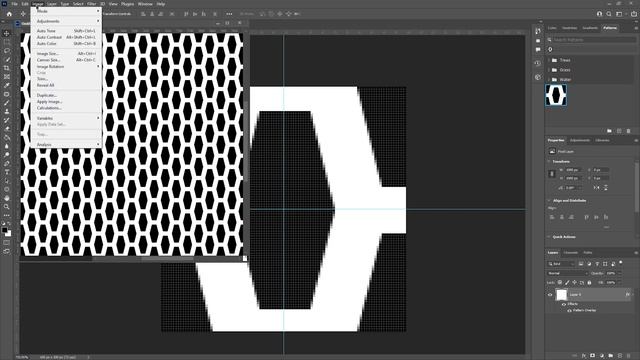Select the Eyedropper tool
The width and height of the screenshot is (640, 360).
coord(7,85)
